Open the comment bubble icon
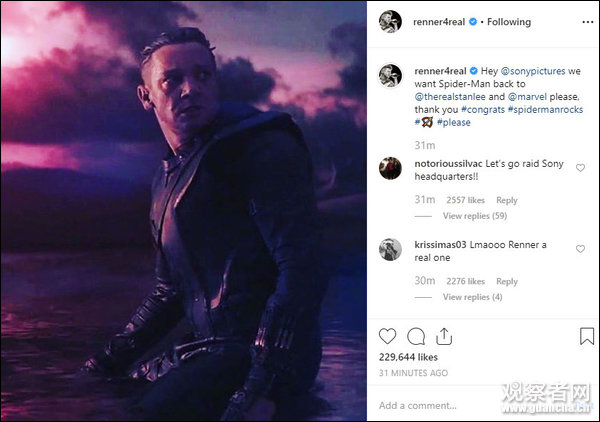This screenshot has width=600, height=422. 416,336
